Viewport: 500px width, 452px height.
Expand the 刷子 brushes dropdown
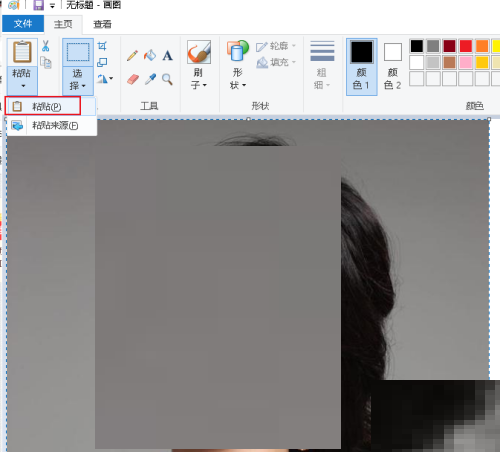tap(205, 85)
